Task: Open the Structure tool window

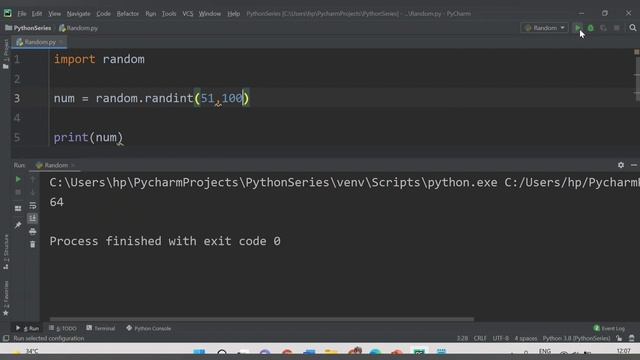Action: [6, 251]
